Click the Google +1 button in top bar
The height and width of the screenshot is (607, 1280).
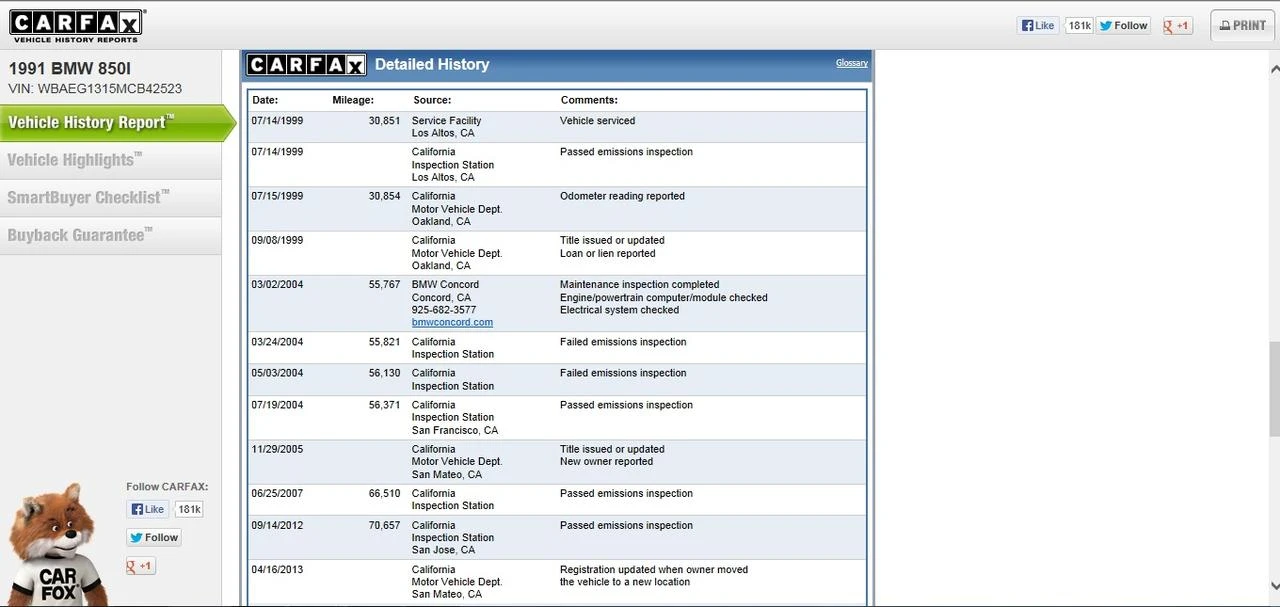click(x=1177, y=26)
